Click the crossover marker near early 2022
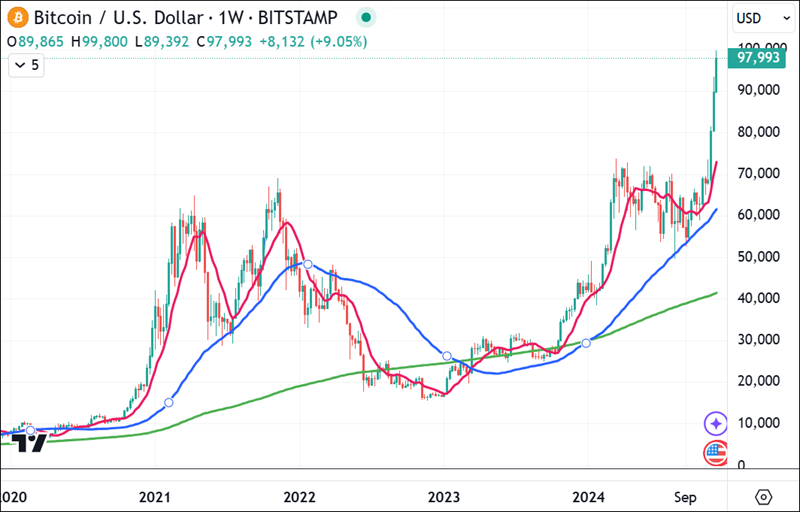Viewport: 800px width, 512px height. pos(308,264)
